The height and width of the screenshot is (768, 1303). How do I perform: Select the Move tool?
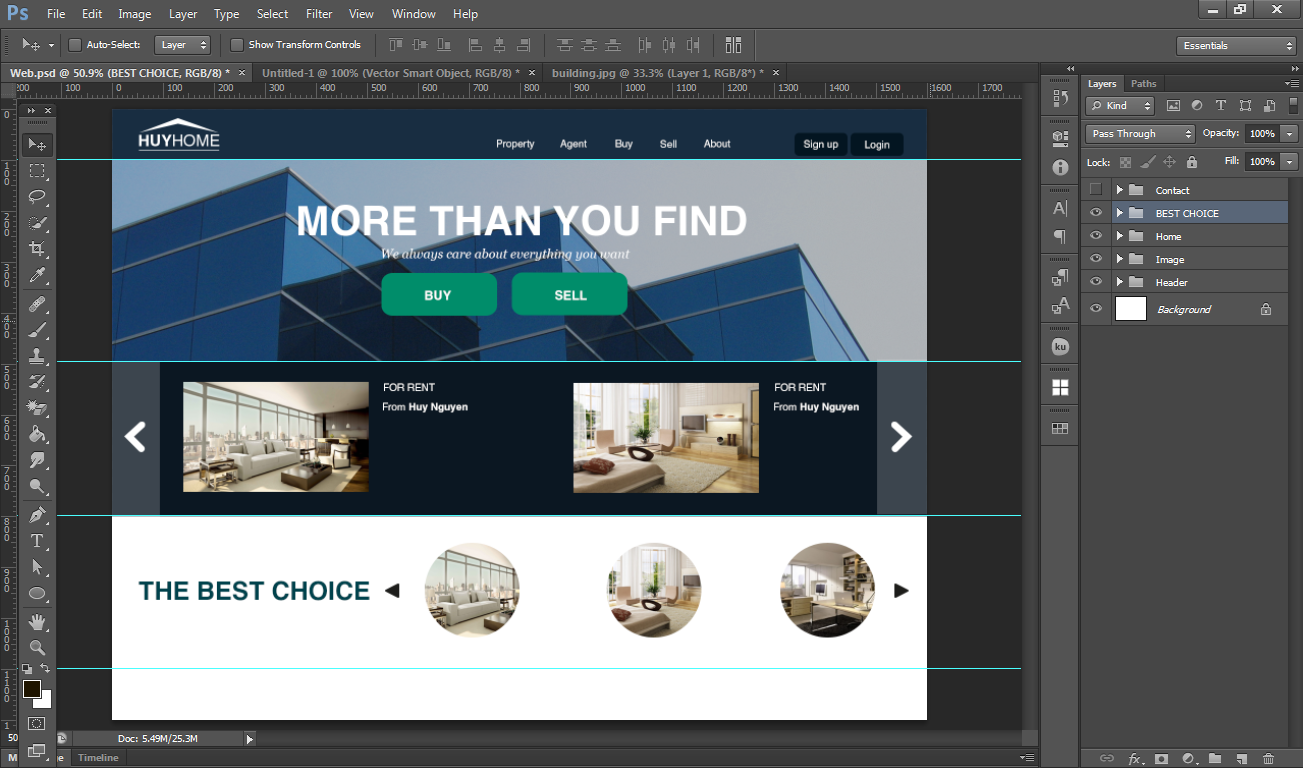click(x=37, y=144)
